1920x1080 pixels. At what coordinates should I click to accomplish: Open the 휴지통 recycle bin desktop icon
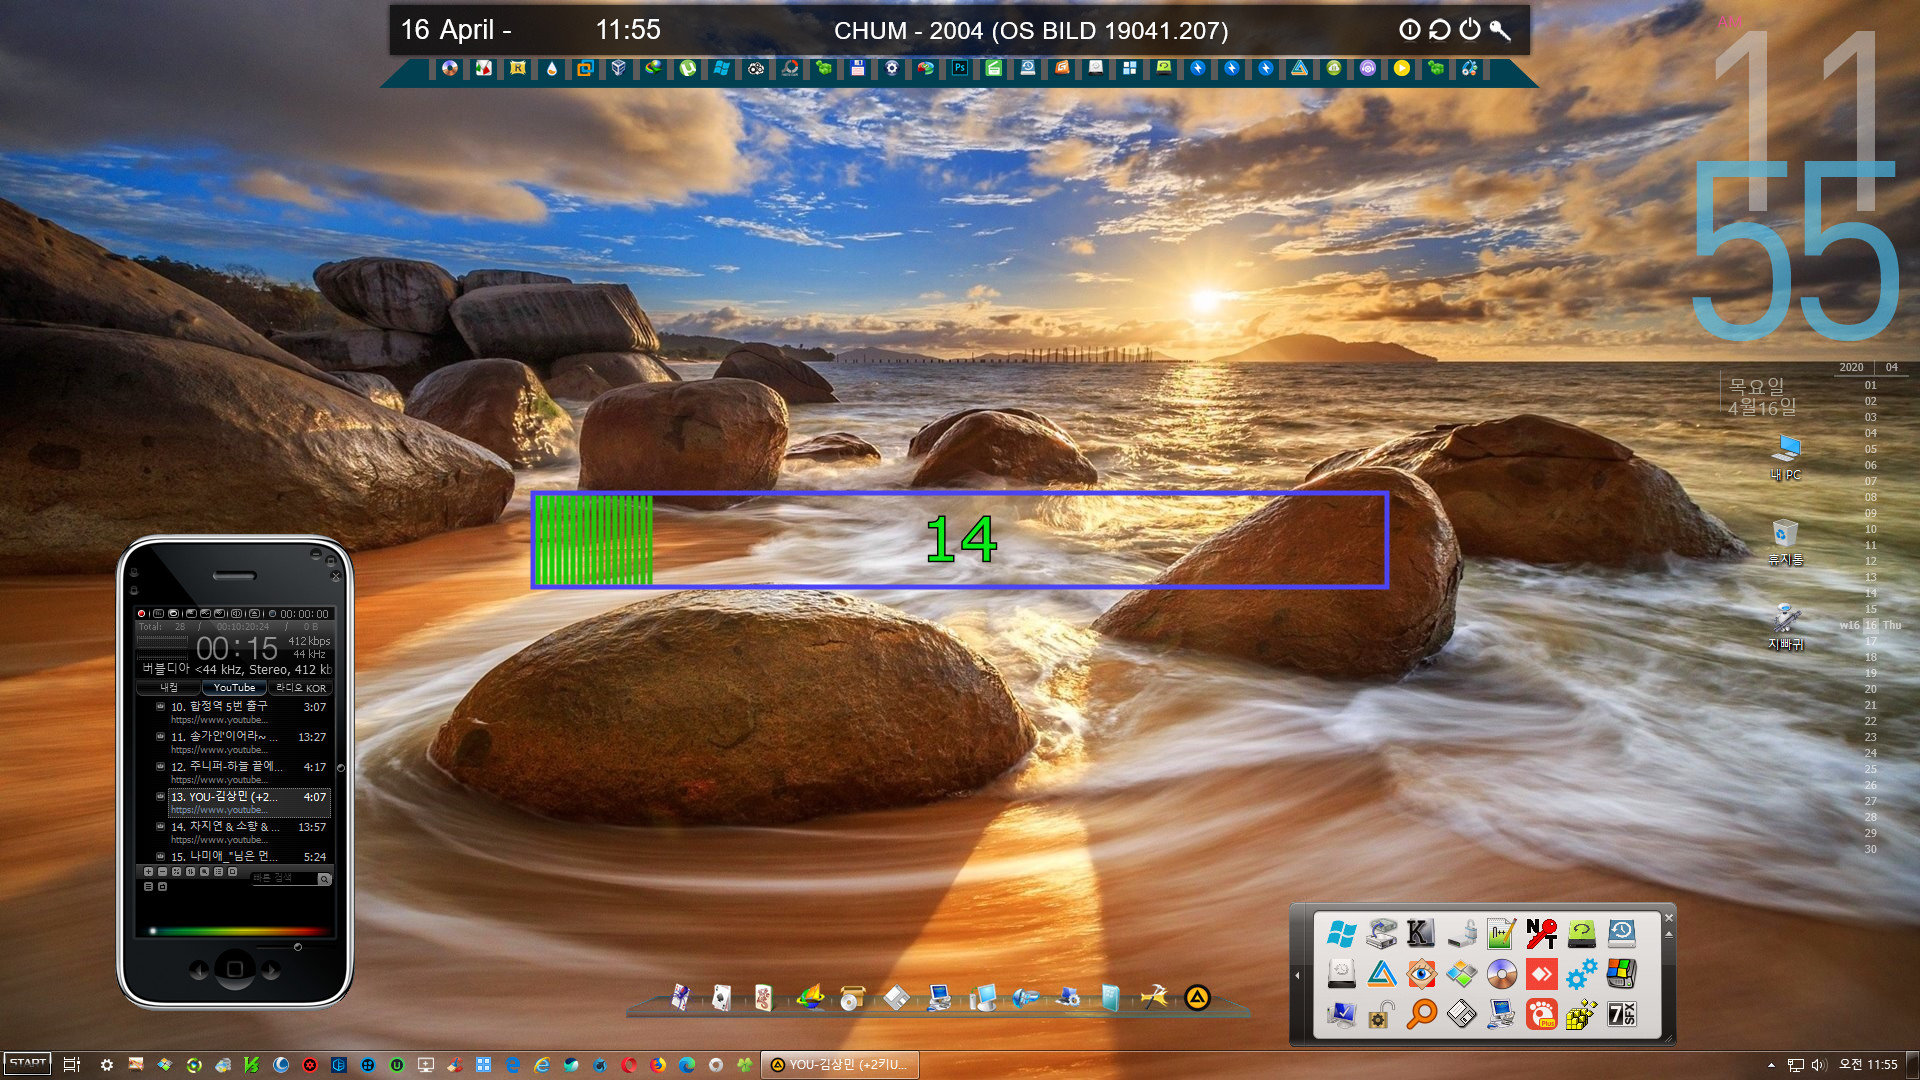1786,542
